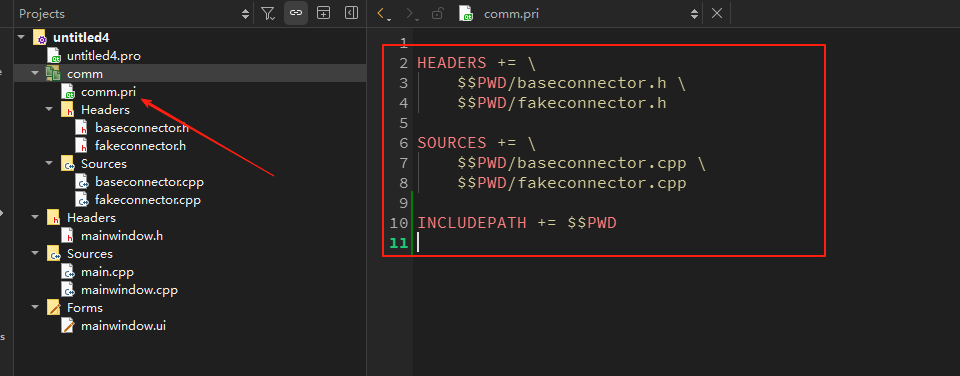The image size is (960, 376).
Task: Click comm.pri title in the editor toolbar
Action: 511,13
